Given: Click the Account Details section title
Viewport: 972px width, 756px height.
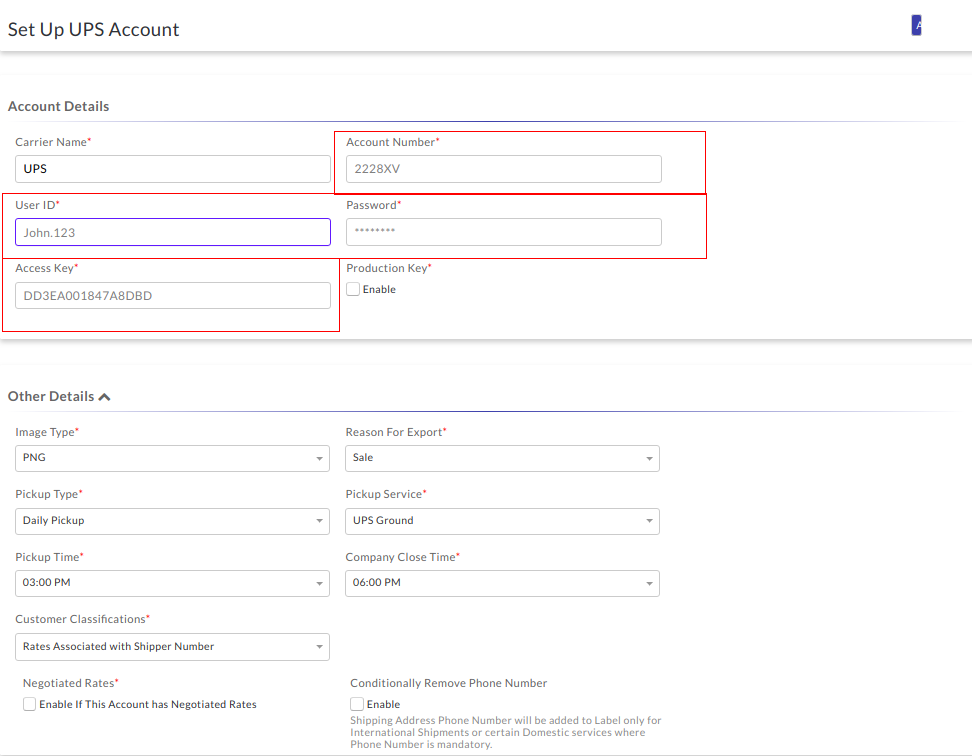Looking at the screenshot, I should [x=58, y=107].
